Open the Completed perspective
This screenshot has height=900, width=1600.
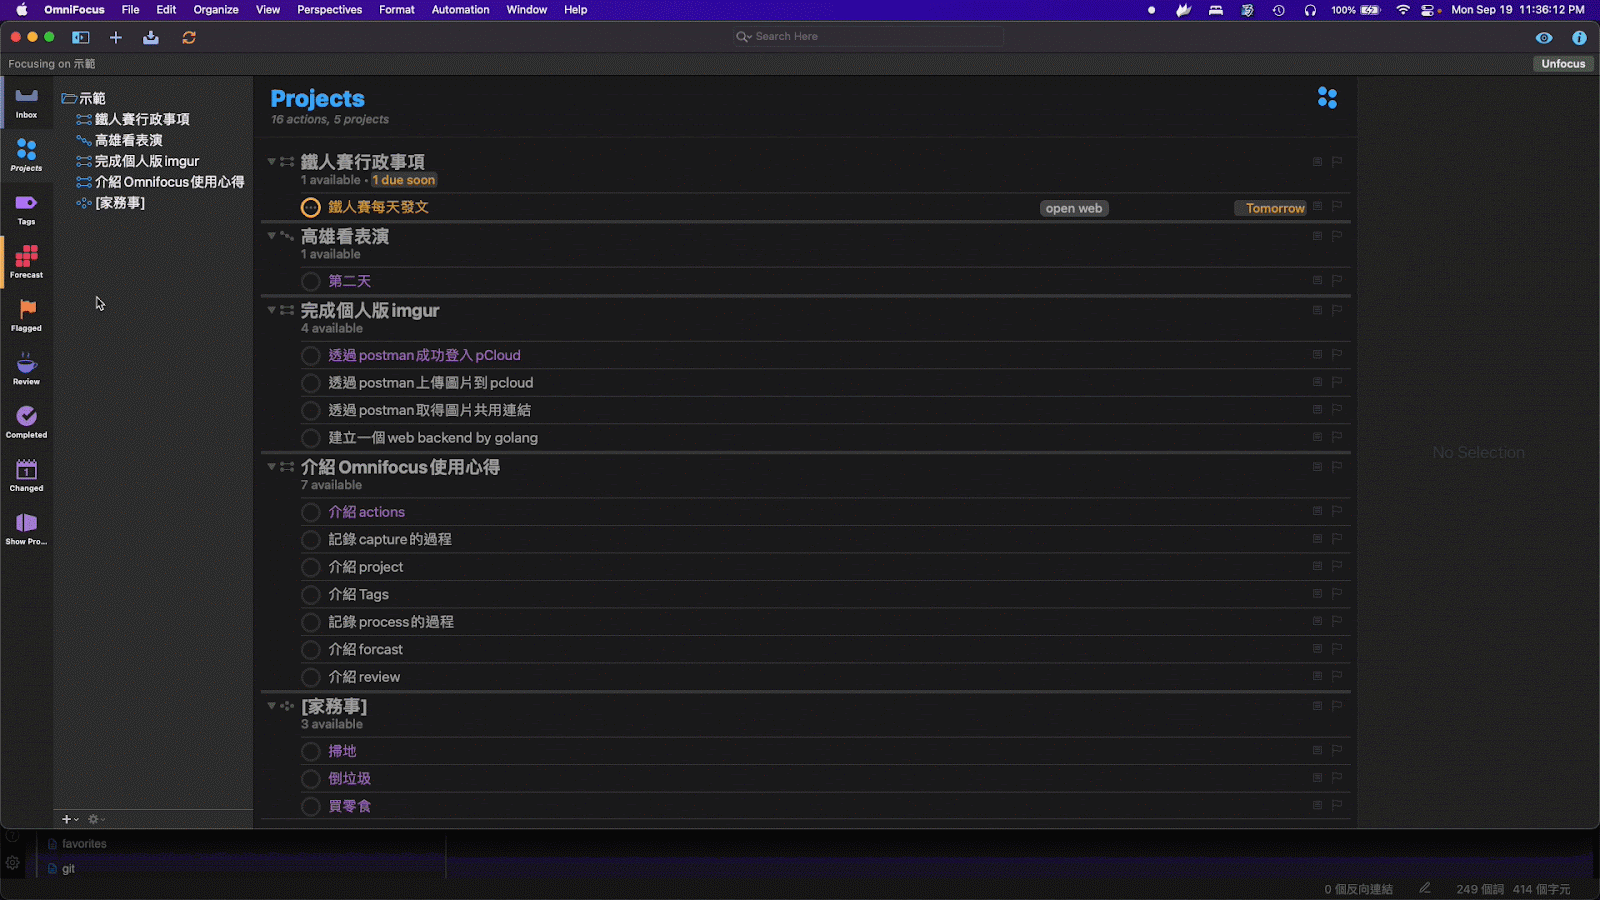pos(26,422)
